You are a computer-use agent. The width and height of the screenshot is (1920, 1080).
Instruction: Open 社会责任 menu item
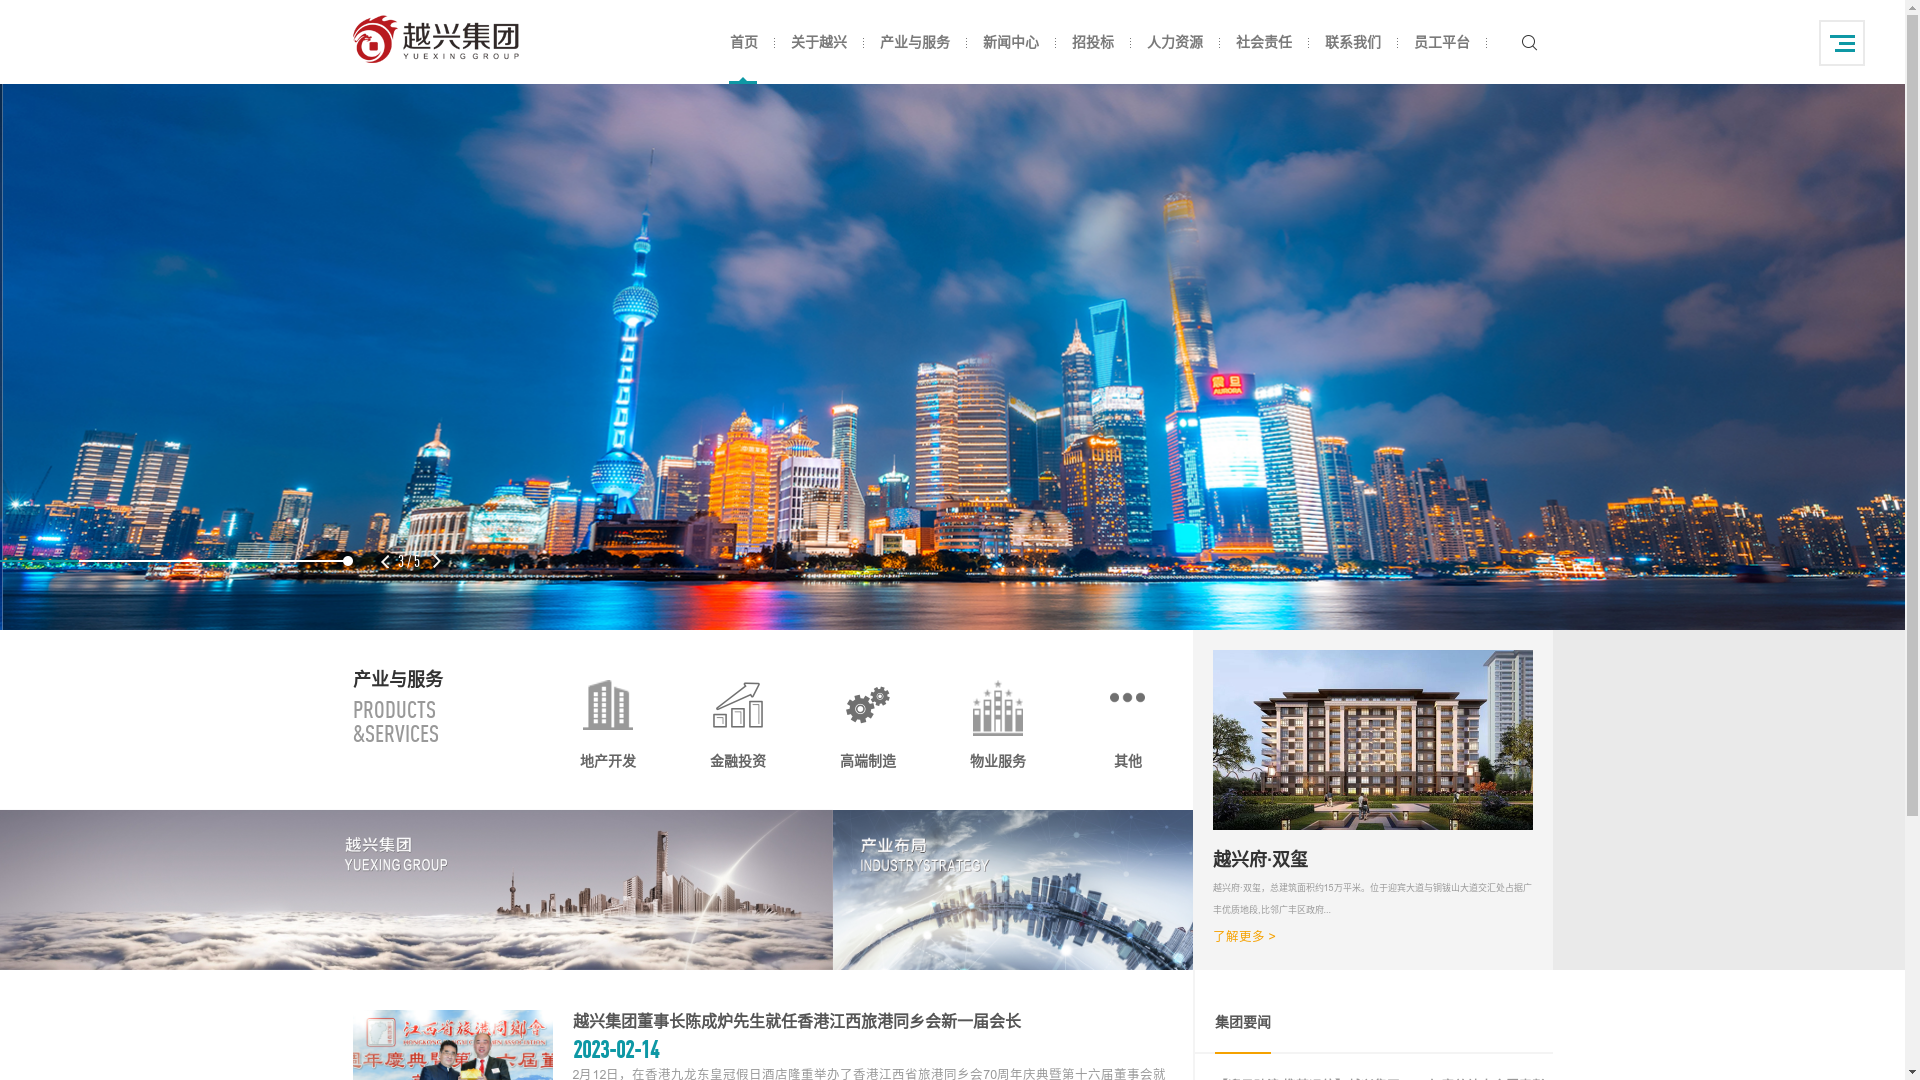point(1264,42)
